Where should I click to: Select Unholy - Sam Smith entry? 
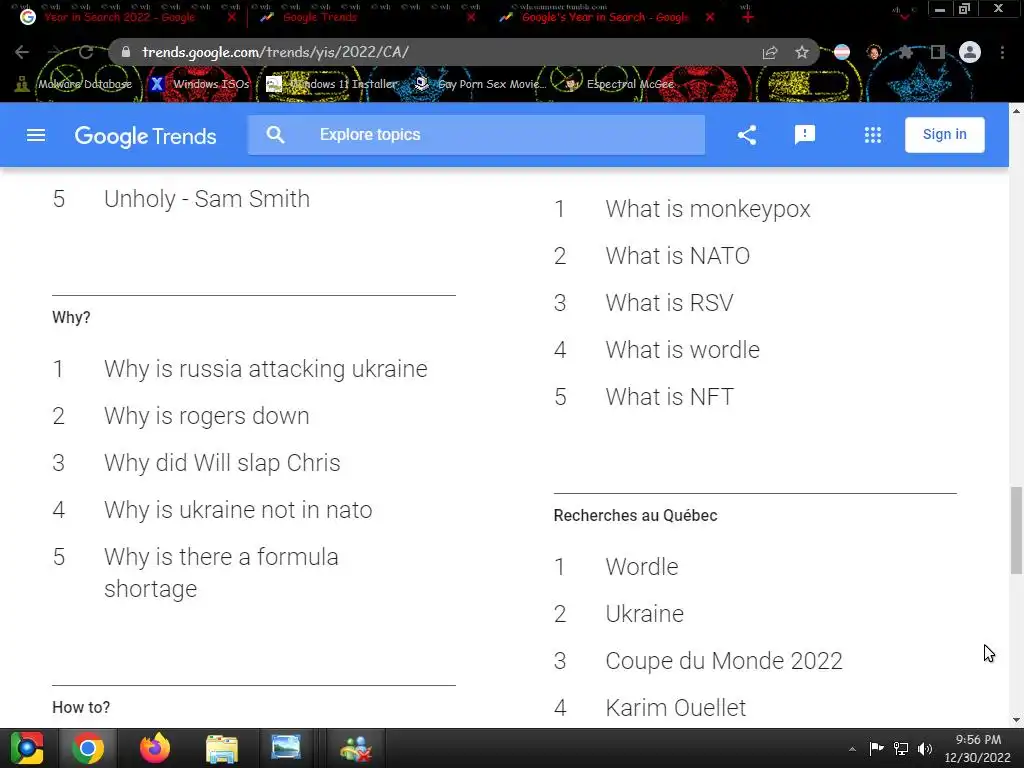[x=207, y=199]
